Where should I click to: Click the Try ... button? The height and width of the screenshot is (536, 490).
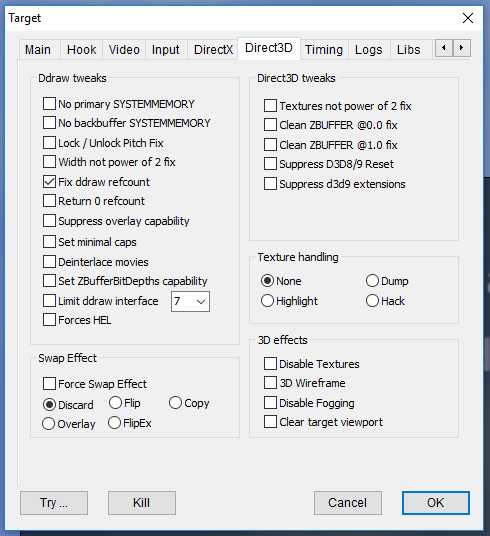click(x=54, y=503)
